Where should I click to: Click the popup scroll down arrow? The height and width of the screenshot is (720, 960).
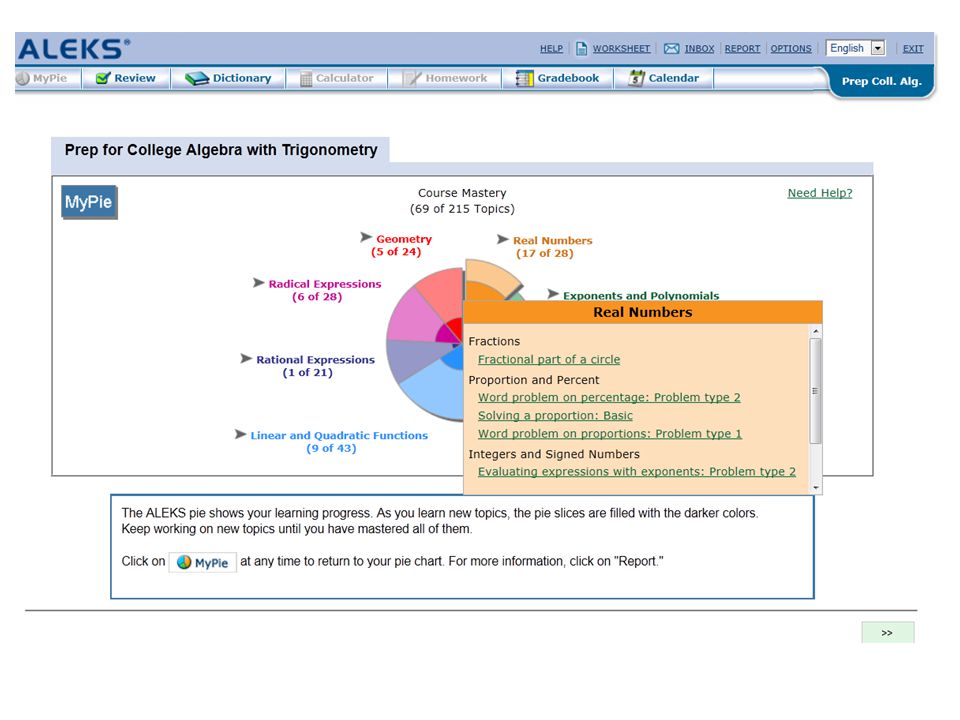[x=815, y=487]
